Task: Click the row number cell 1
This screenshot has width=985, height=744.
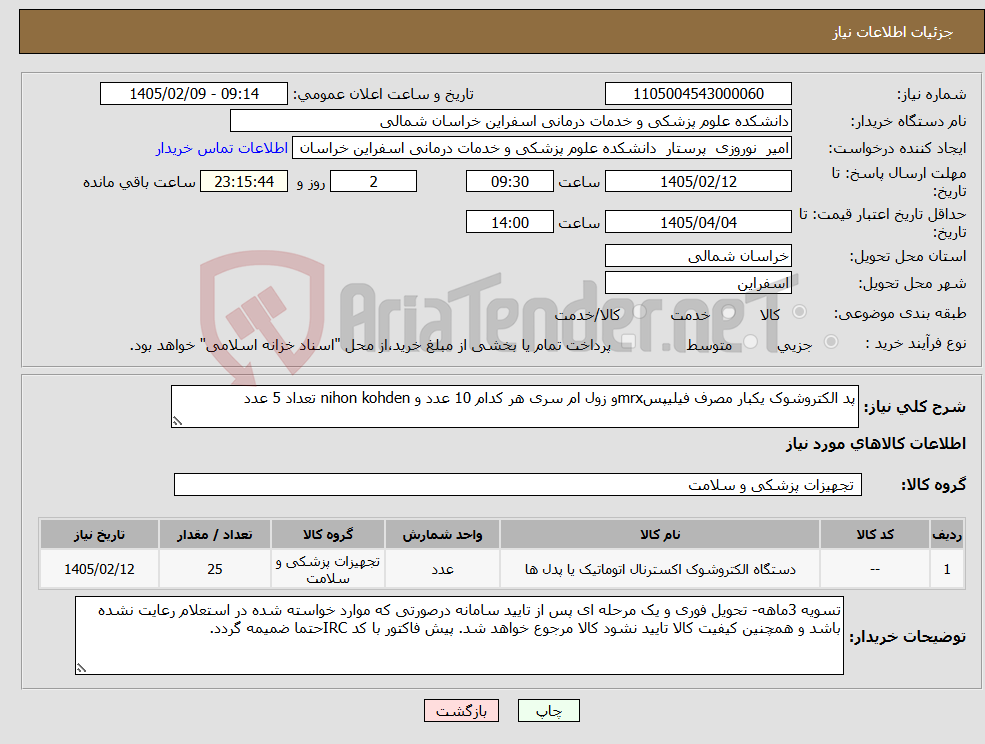Action: click(x=947, y=569)
